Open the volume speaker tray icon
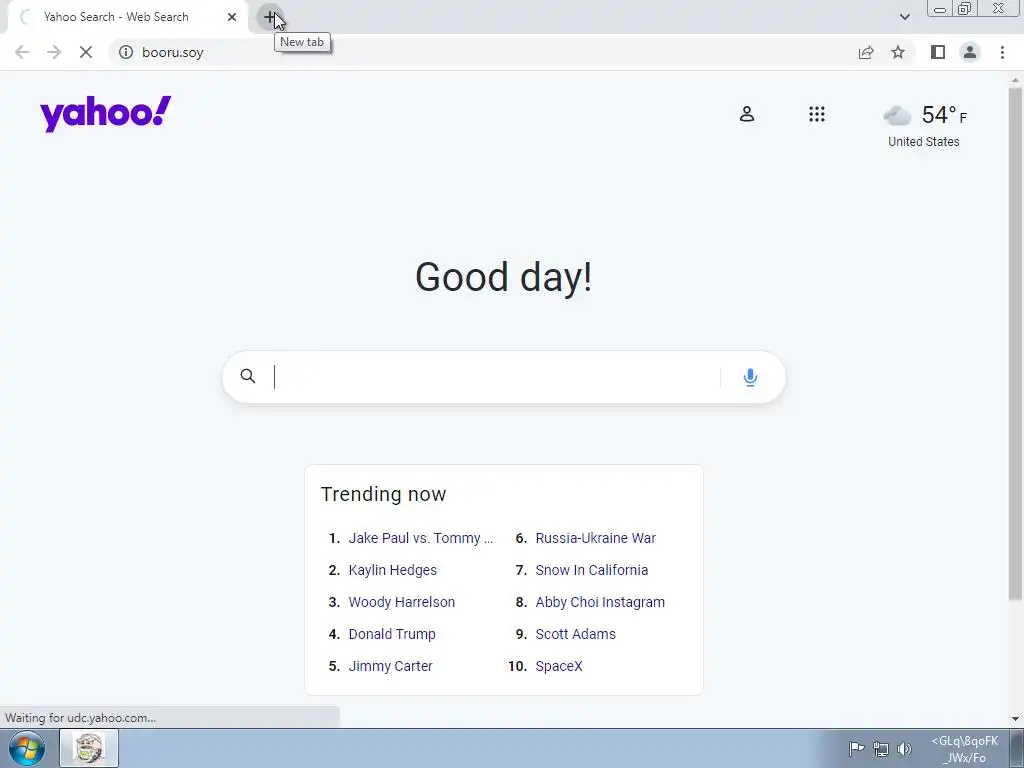 904,749
